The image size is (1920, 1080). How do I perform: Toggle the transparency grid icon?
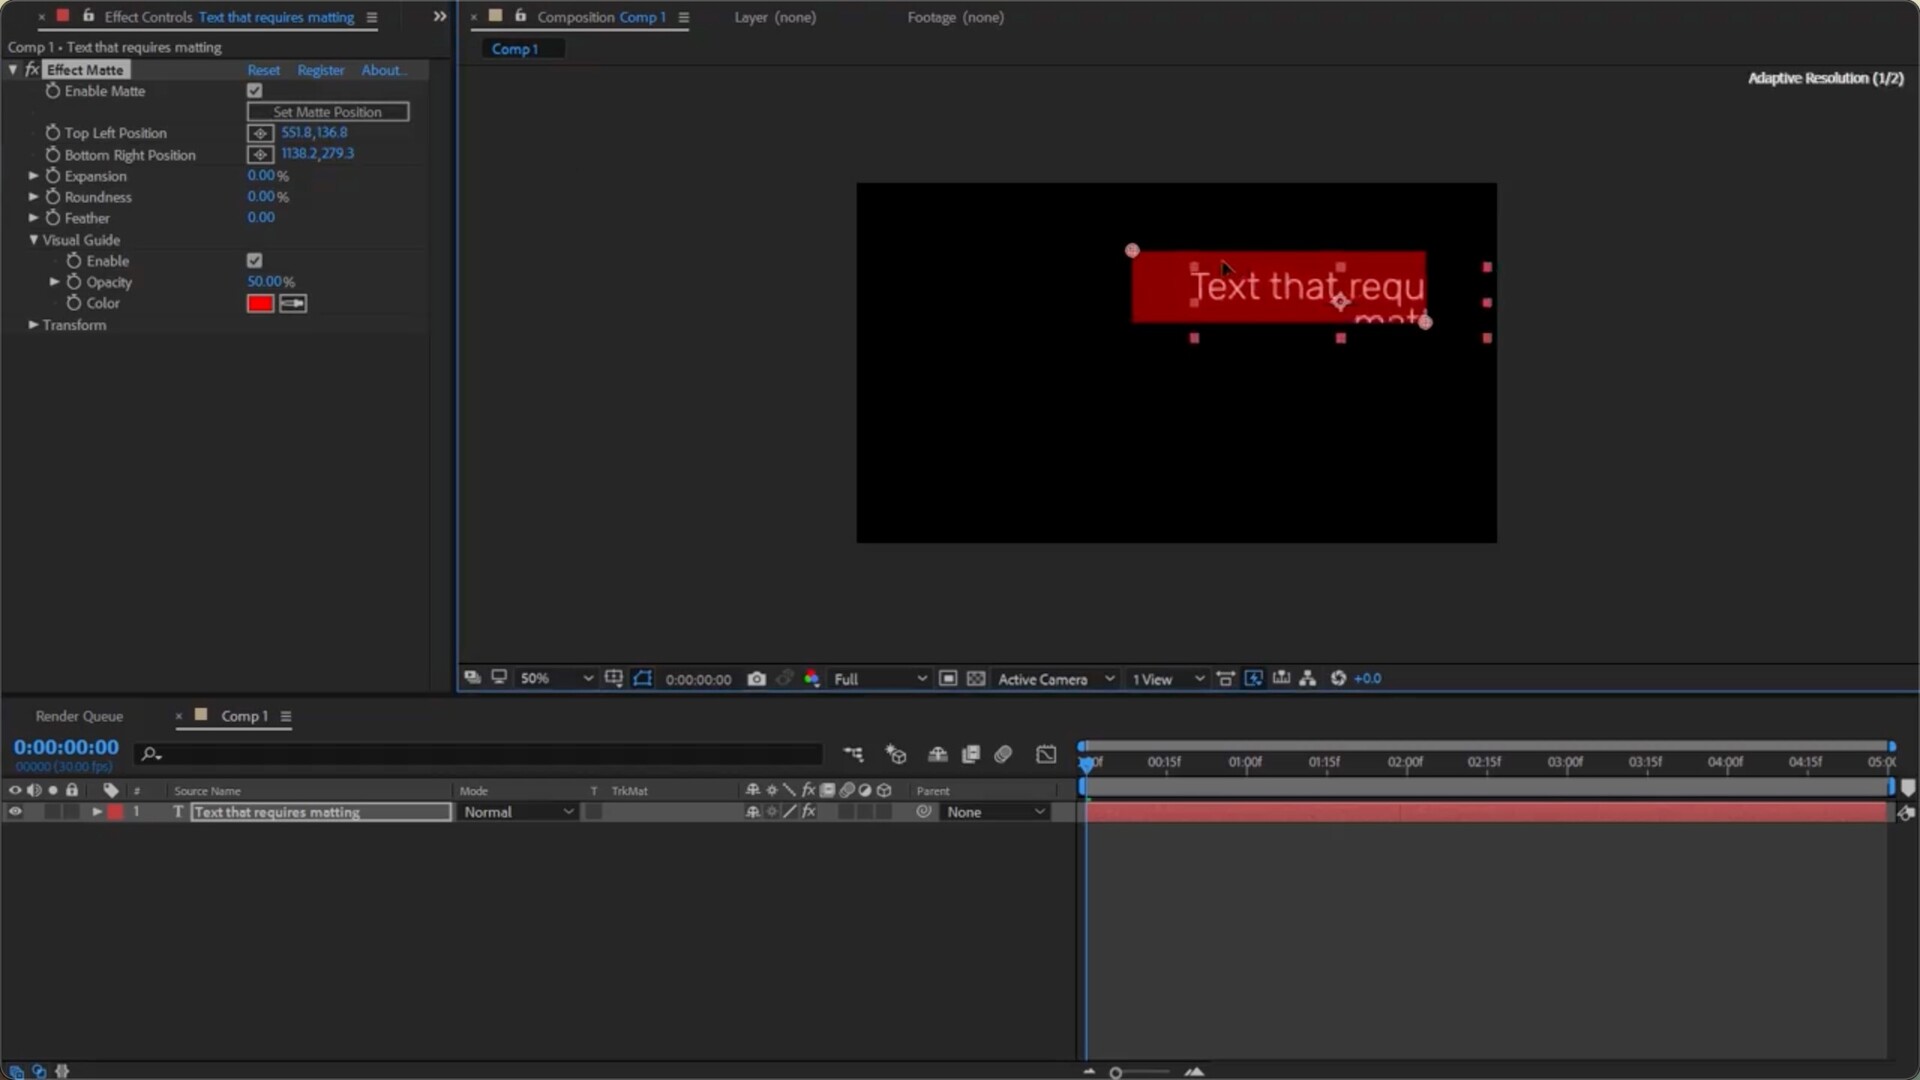[x=976, y=679]
